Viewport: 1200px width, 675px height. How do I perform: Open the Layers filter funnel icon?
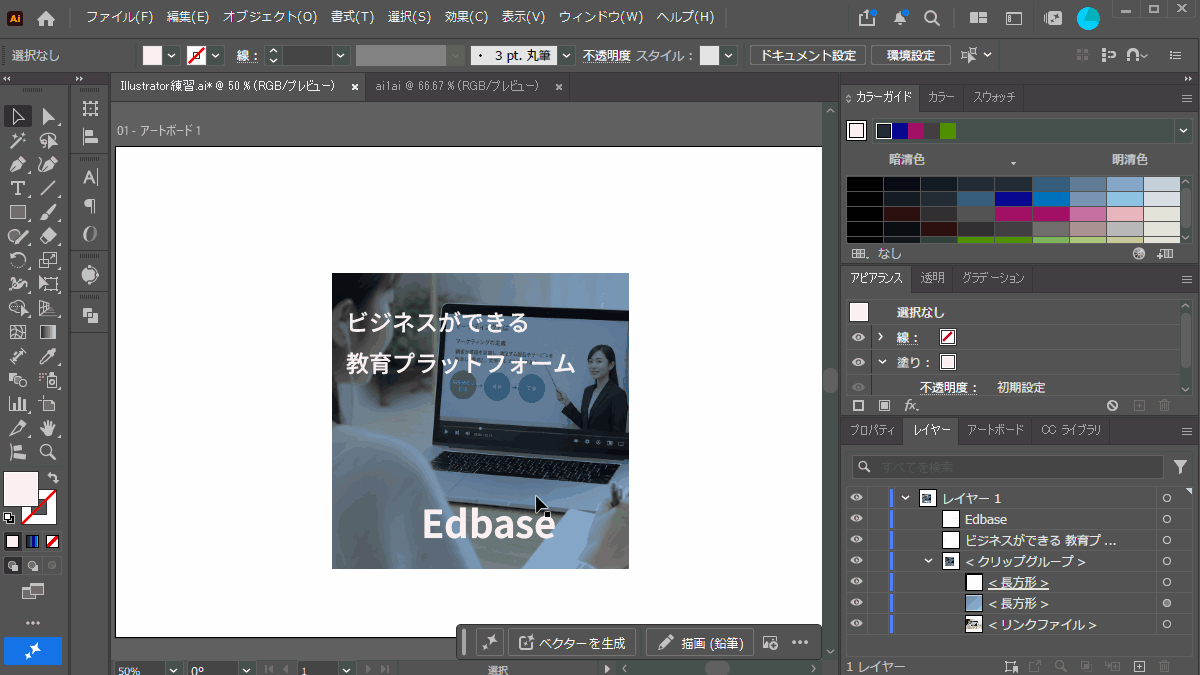[1180, 467]
